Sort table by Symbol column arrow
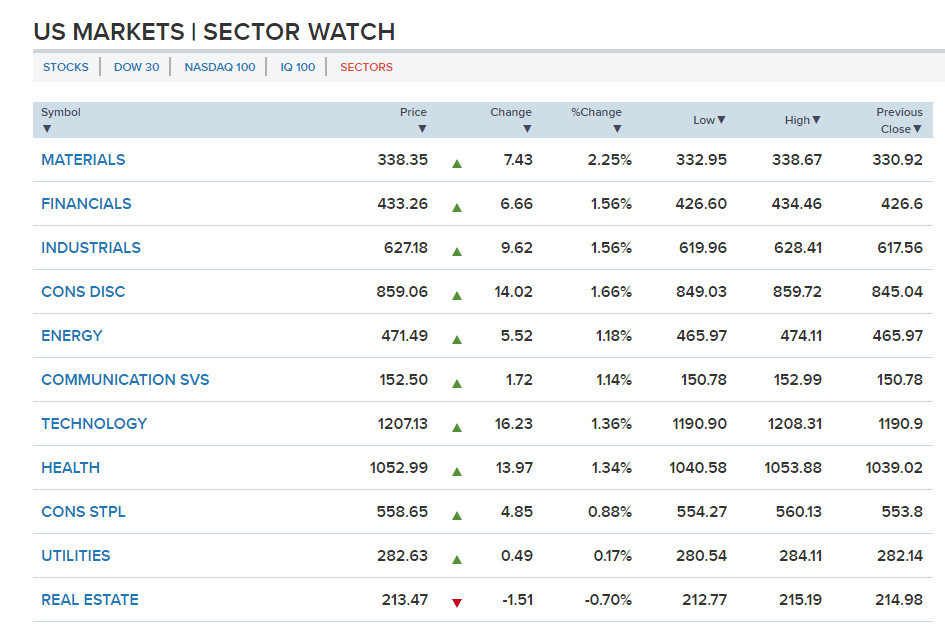The image size is (945, 638). tap(47, 129)
